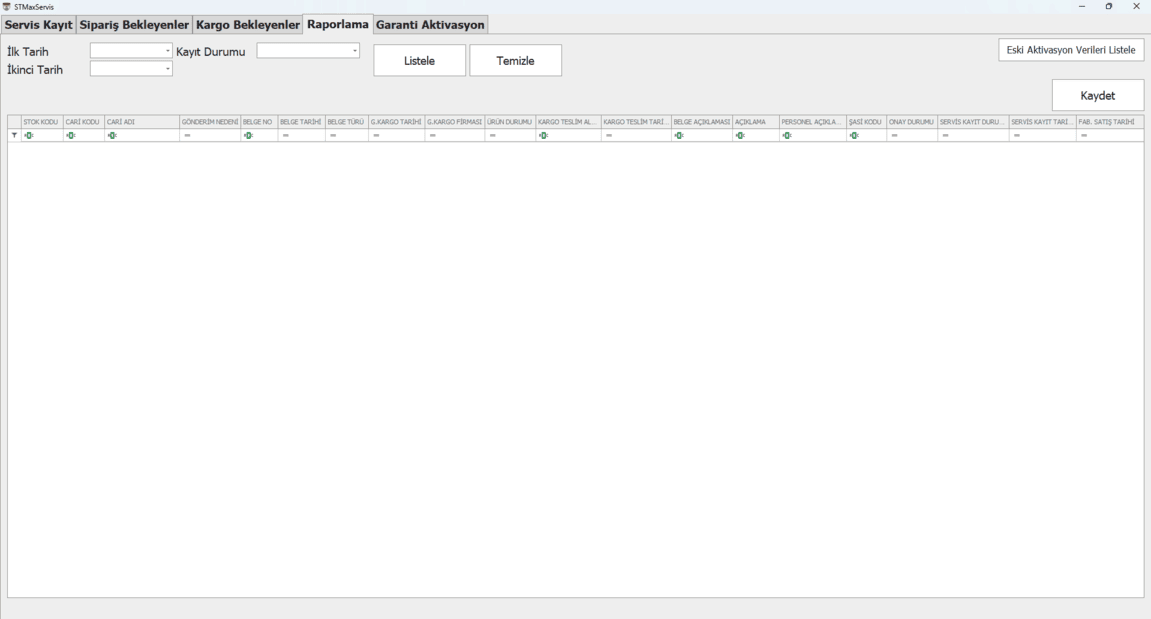
Task: Click the SERVİS KAYIT DURU... column header
Action: click(973, 122)
